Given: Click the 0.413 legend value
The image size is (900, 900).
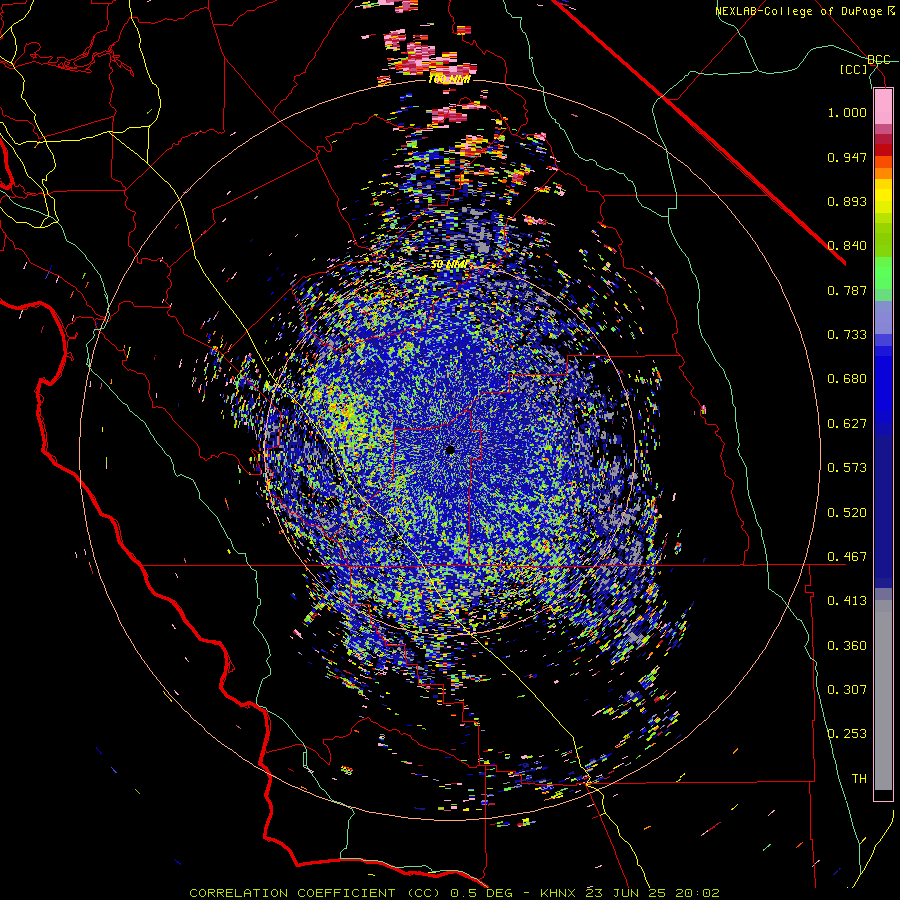Looking at the screenshot, I should click(x=847, y=601).
